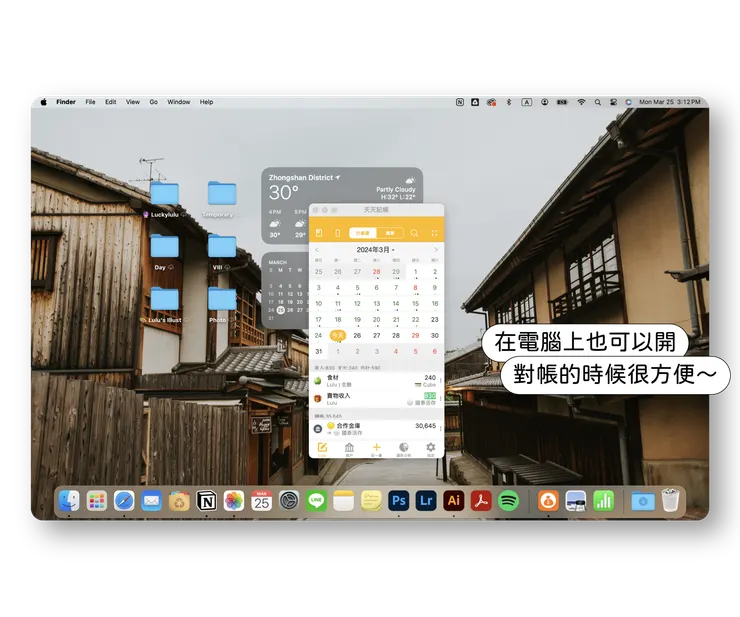The height and width of the screenshot is (617, 740).
Task: Select the highlighted 今天 date in the calendar
Action: (x=337, y=335)
